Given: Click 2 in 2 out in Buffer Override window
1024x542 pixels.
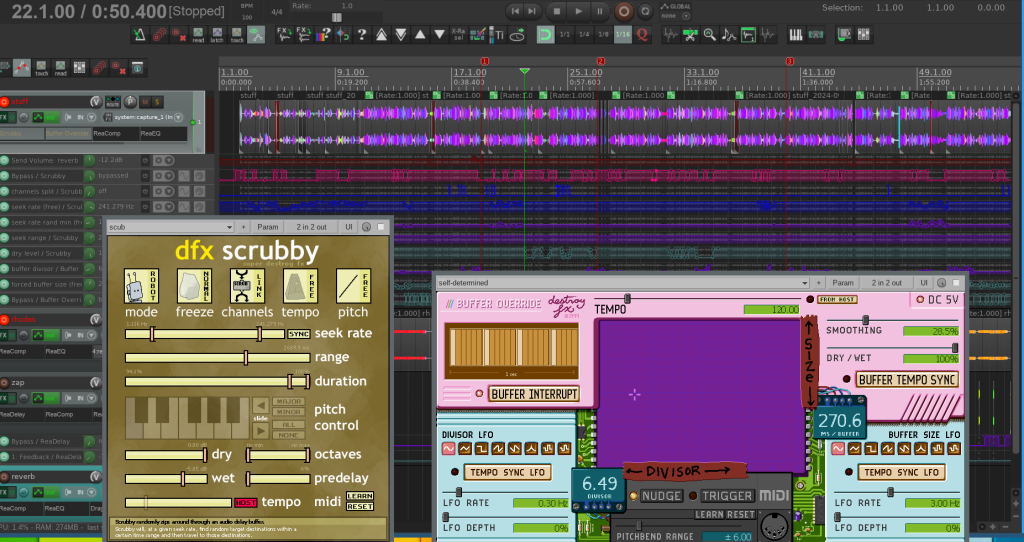Looking at the screenshot, I should pyautogui.click(x=886, y=283).
